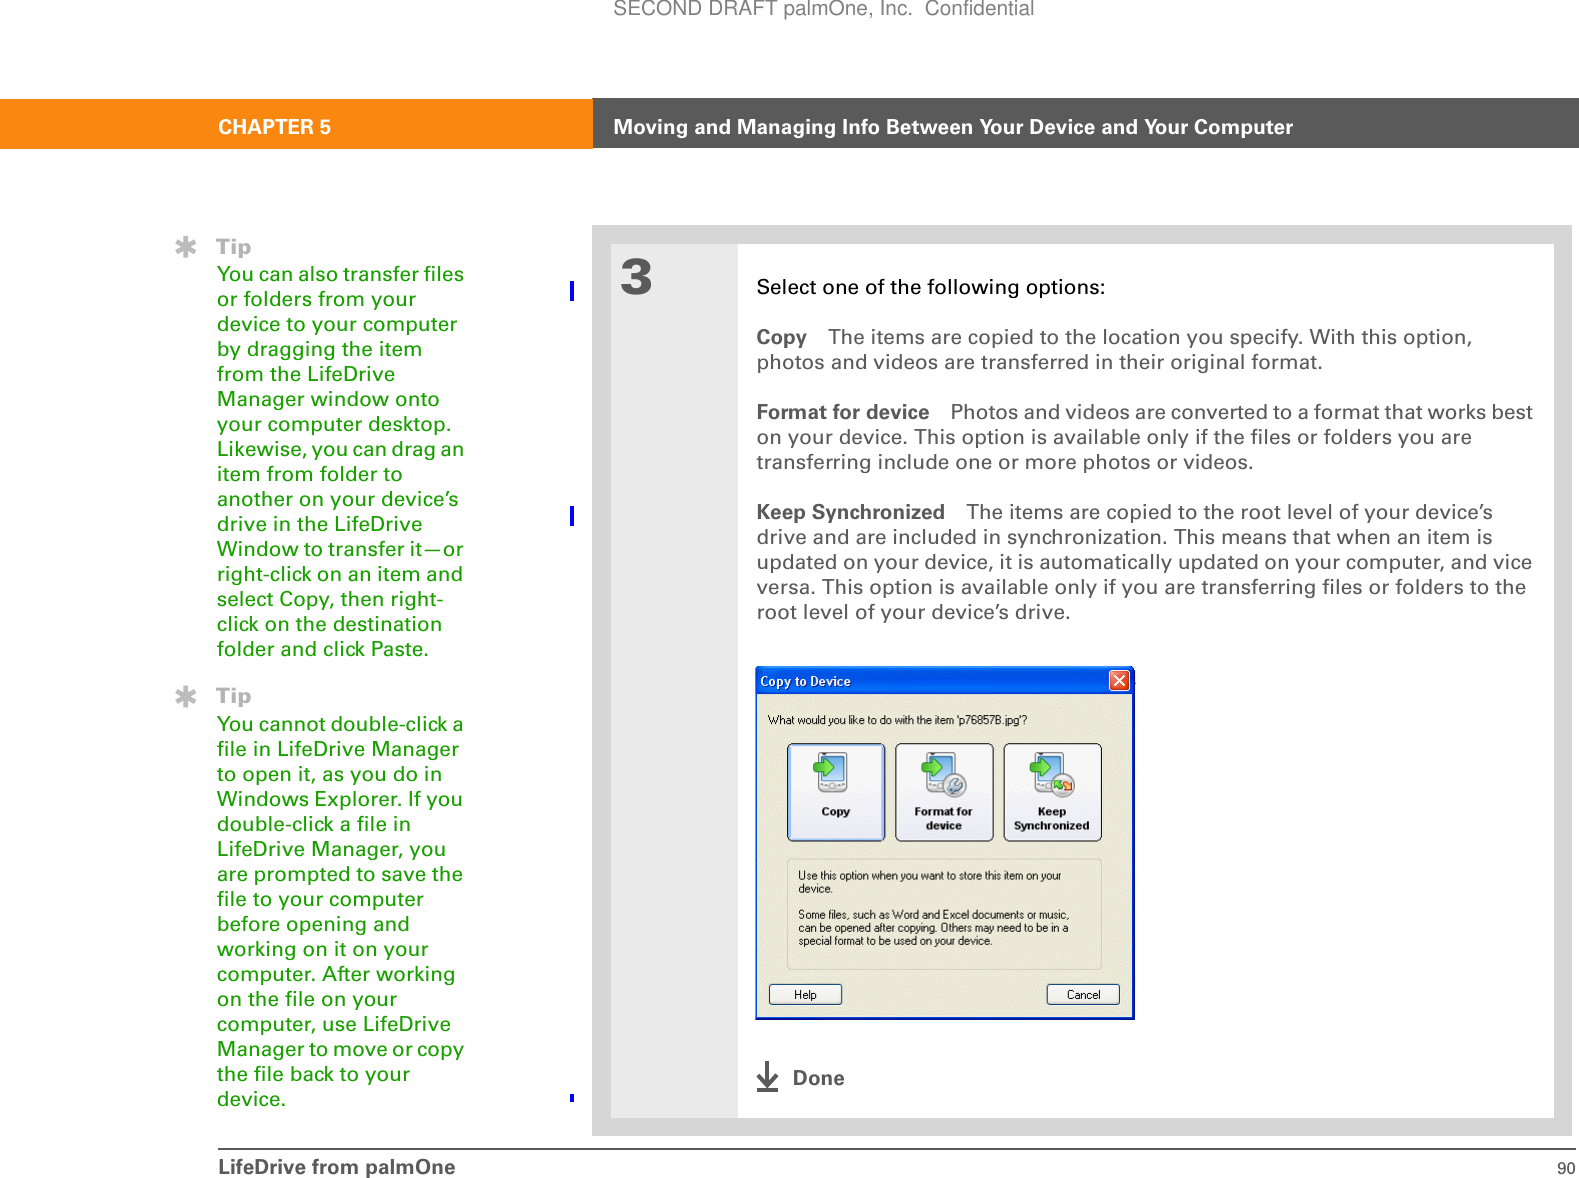Click the 'LifeDrive from palmOne' footer text
The height and width of the screenshot is (1178, 1579).
point(337,1167)
